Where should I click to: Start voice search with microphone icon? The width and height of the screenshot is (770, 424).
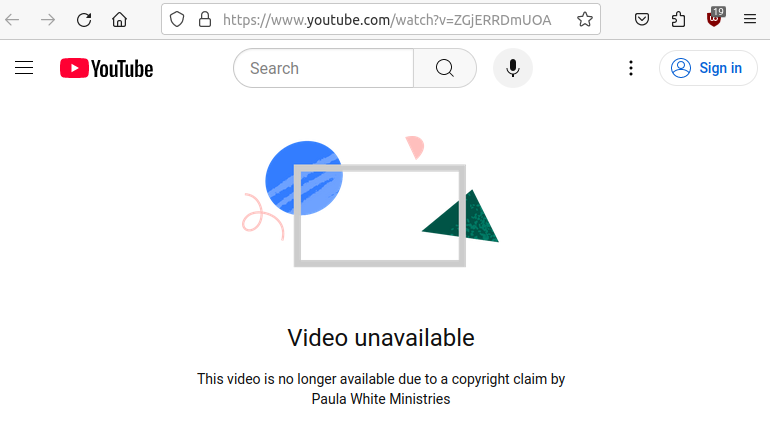pyautogui.click(x=513, y=68)
